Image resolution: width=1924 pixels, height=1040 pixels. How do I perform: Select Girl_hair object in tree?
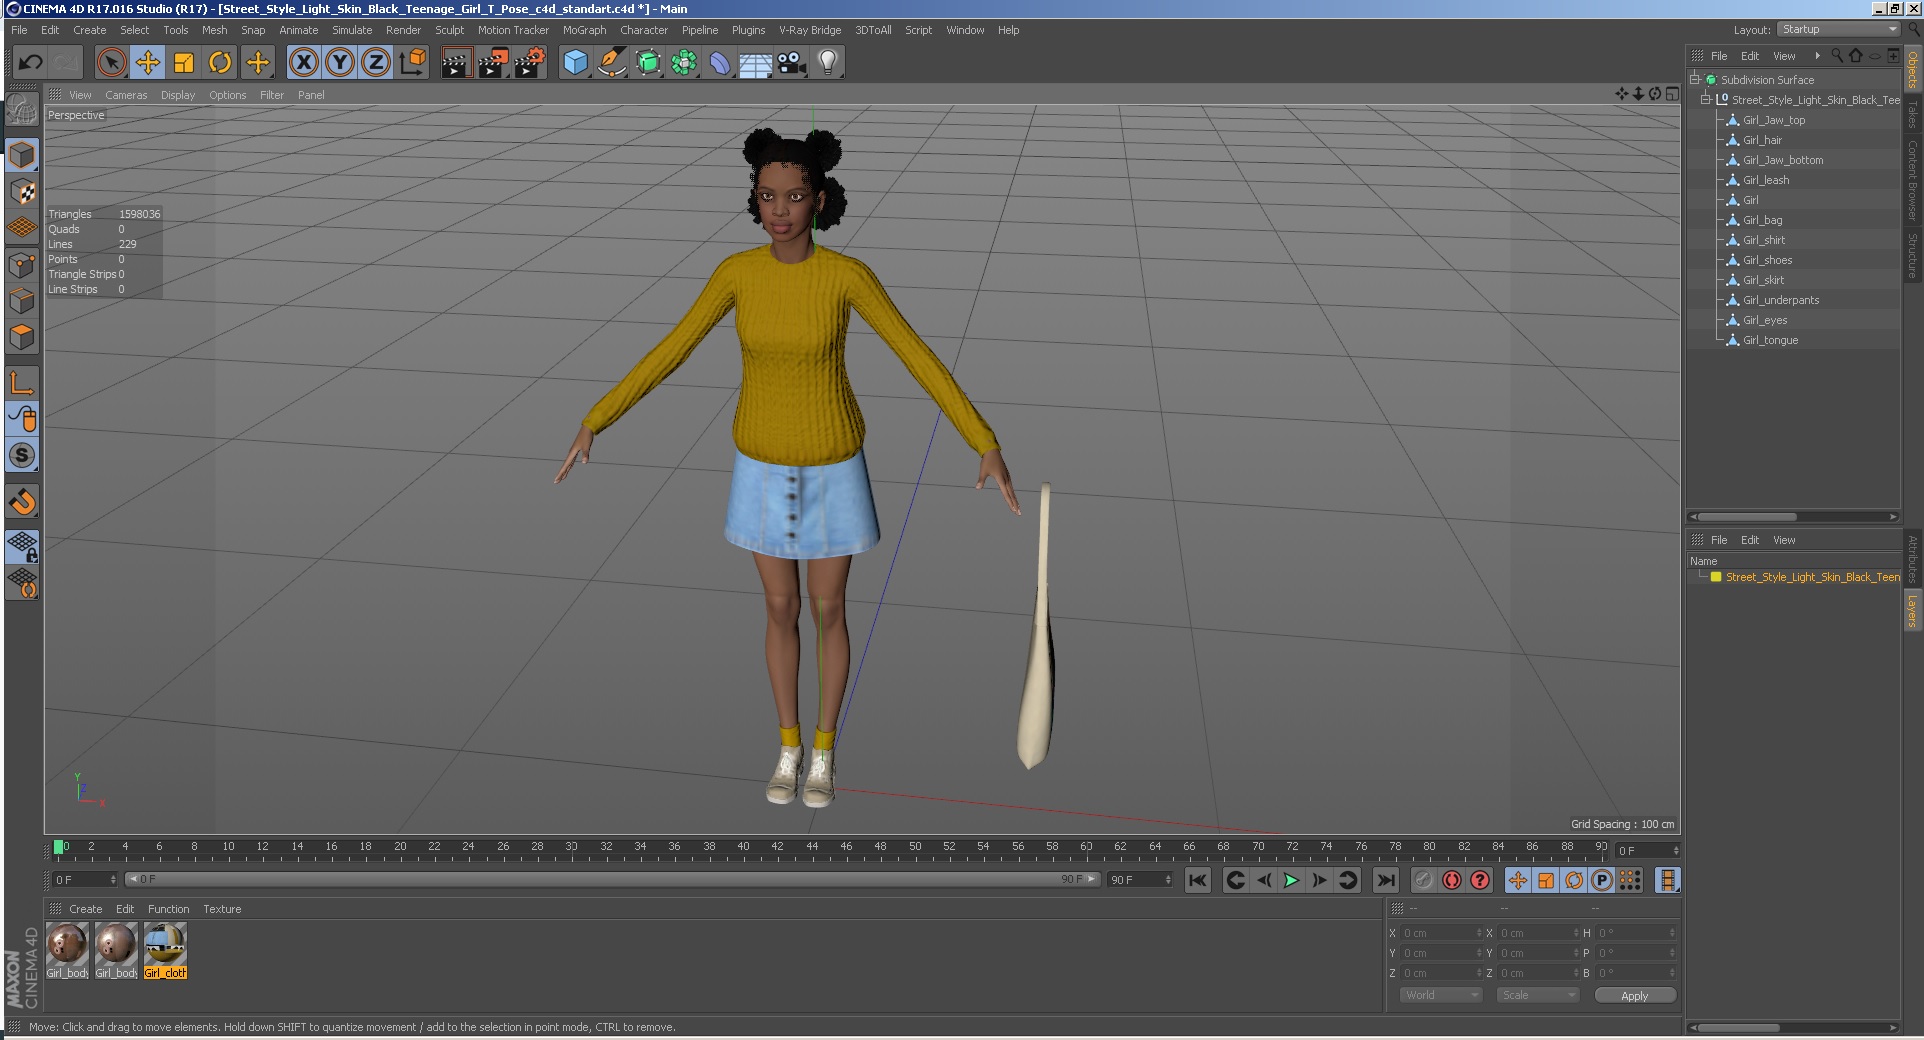[1762, 140]
